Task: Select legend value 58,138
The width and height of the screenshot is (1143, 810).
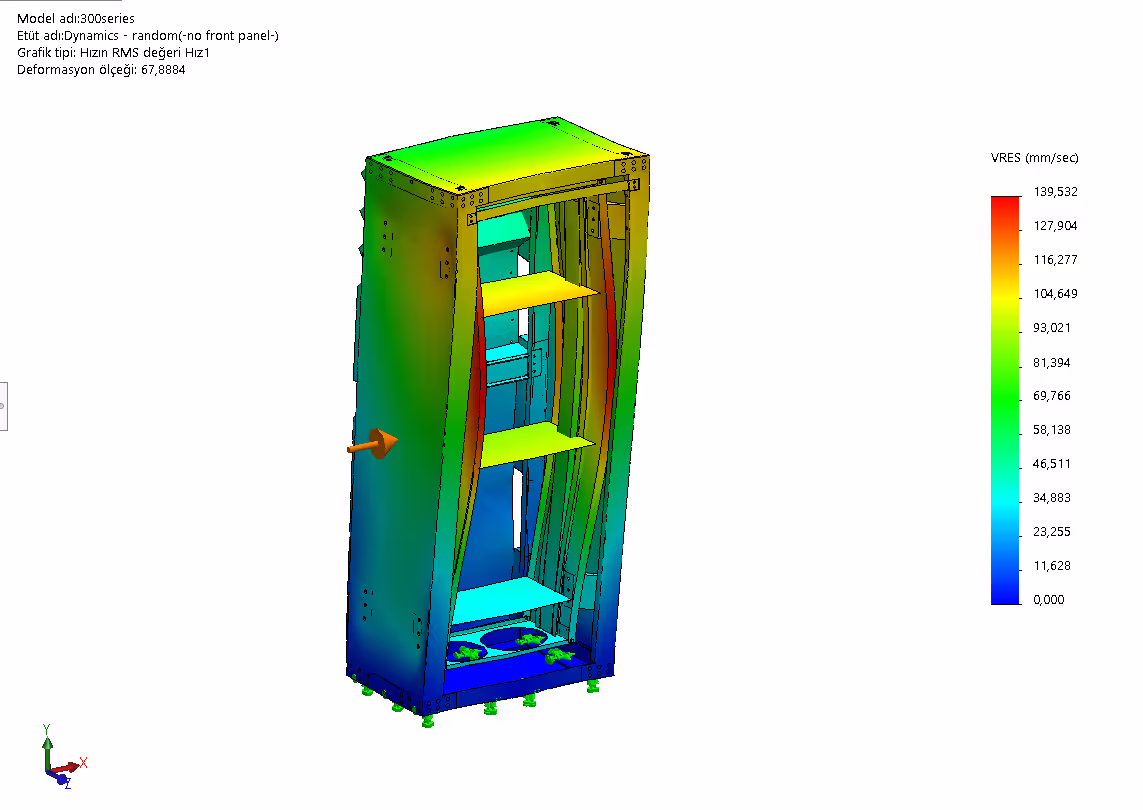Action: click(1052, 430)
